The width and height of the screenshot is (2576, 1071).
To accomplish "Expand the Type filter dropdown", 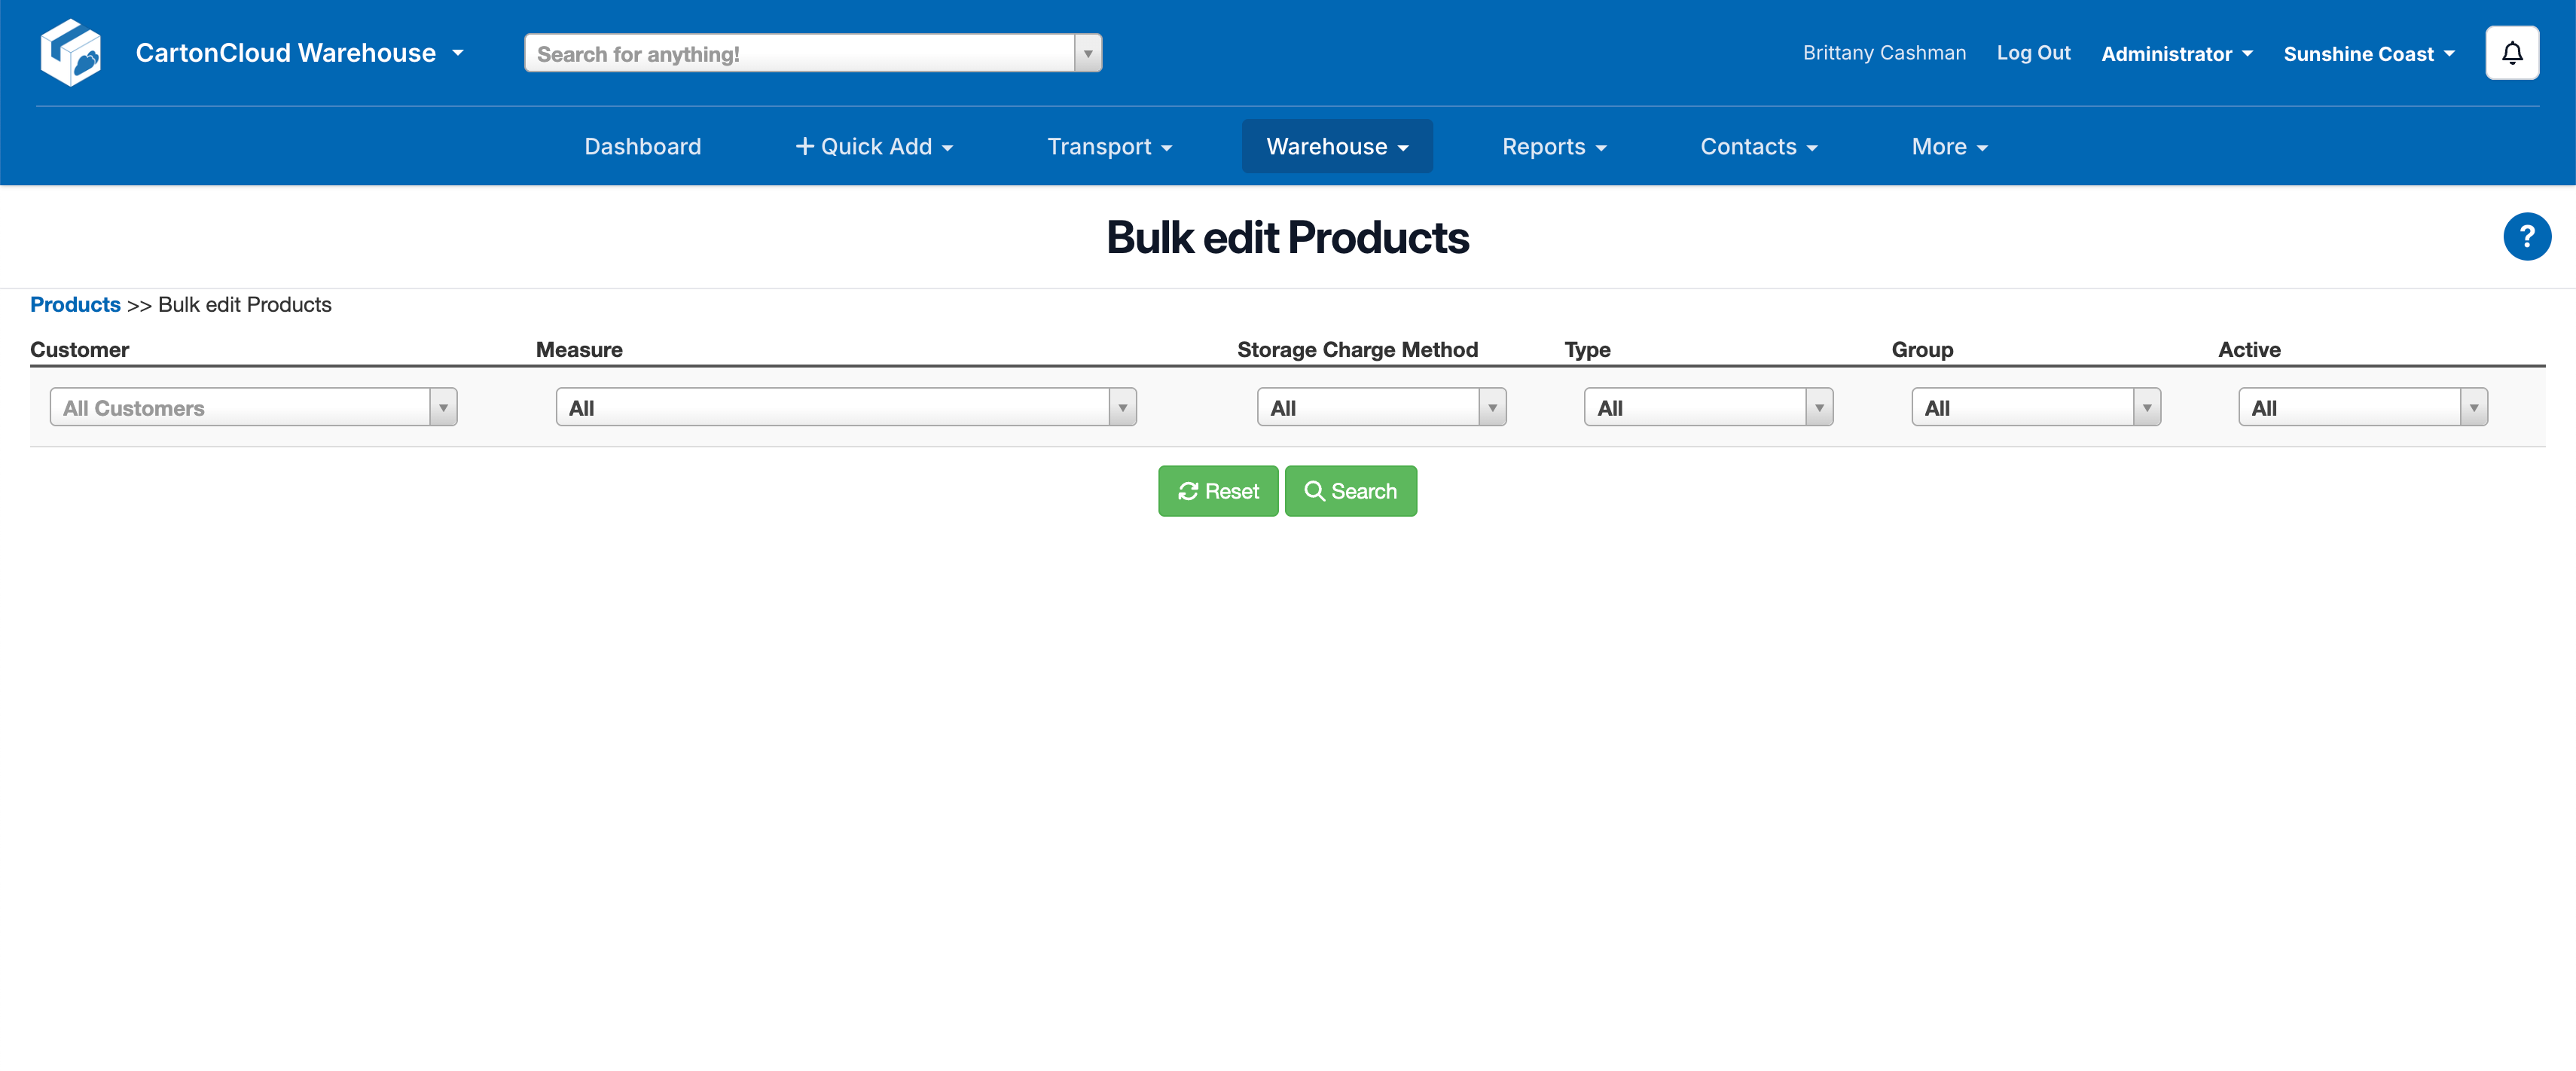I will point(1707,408).
